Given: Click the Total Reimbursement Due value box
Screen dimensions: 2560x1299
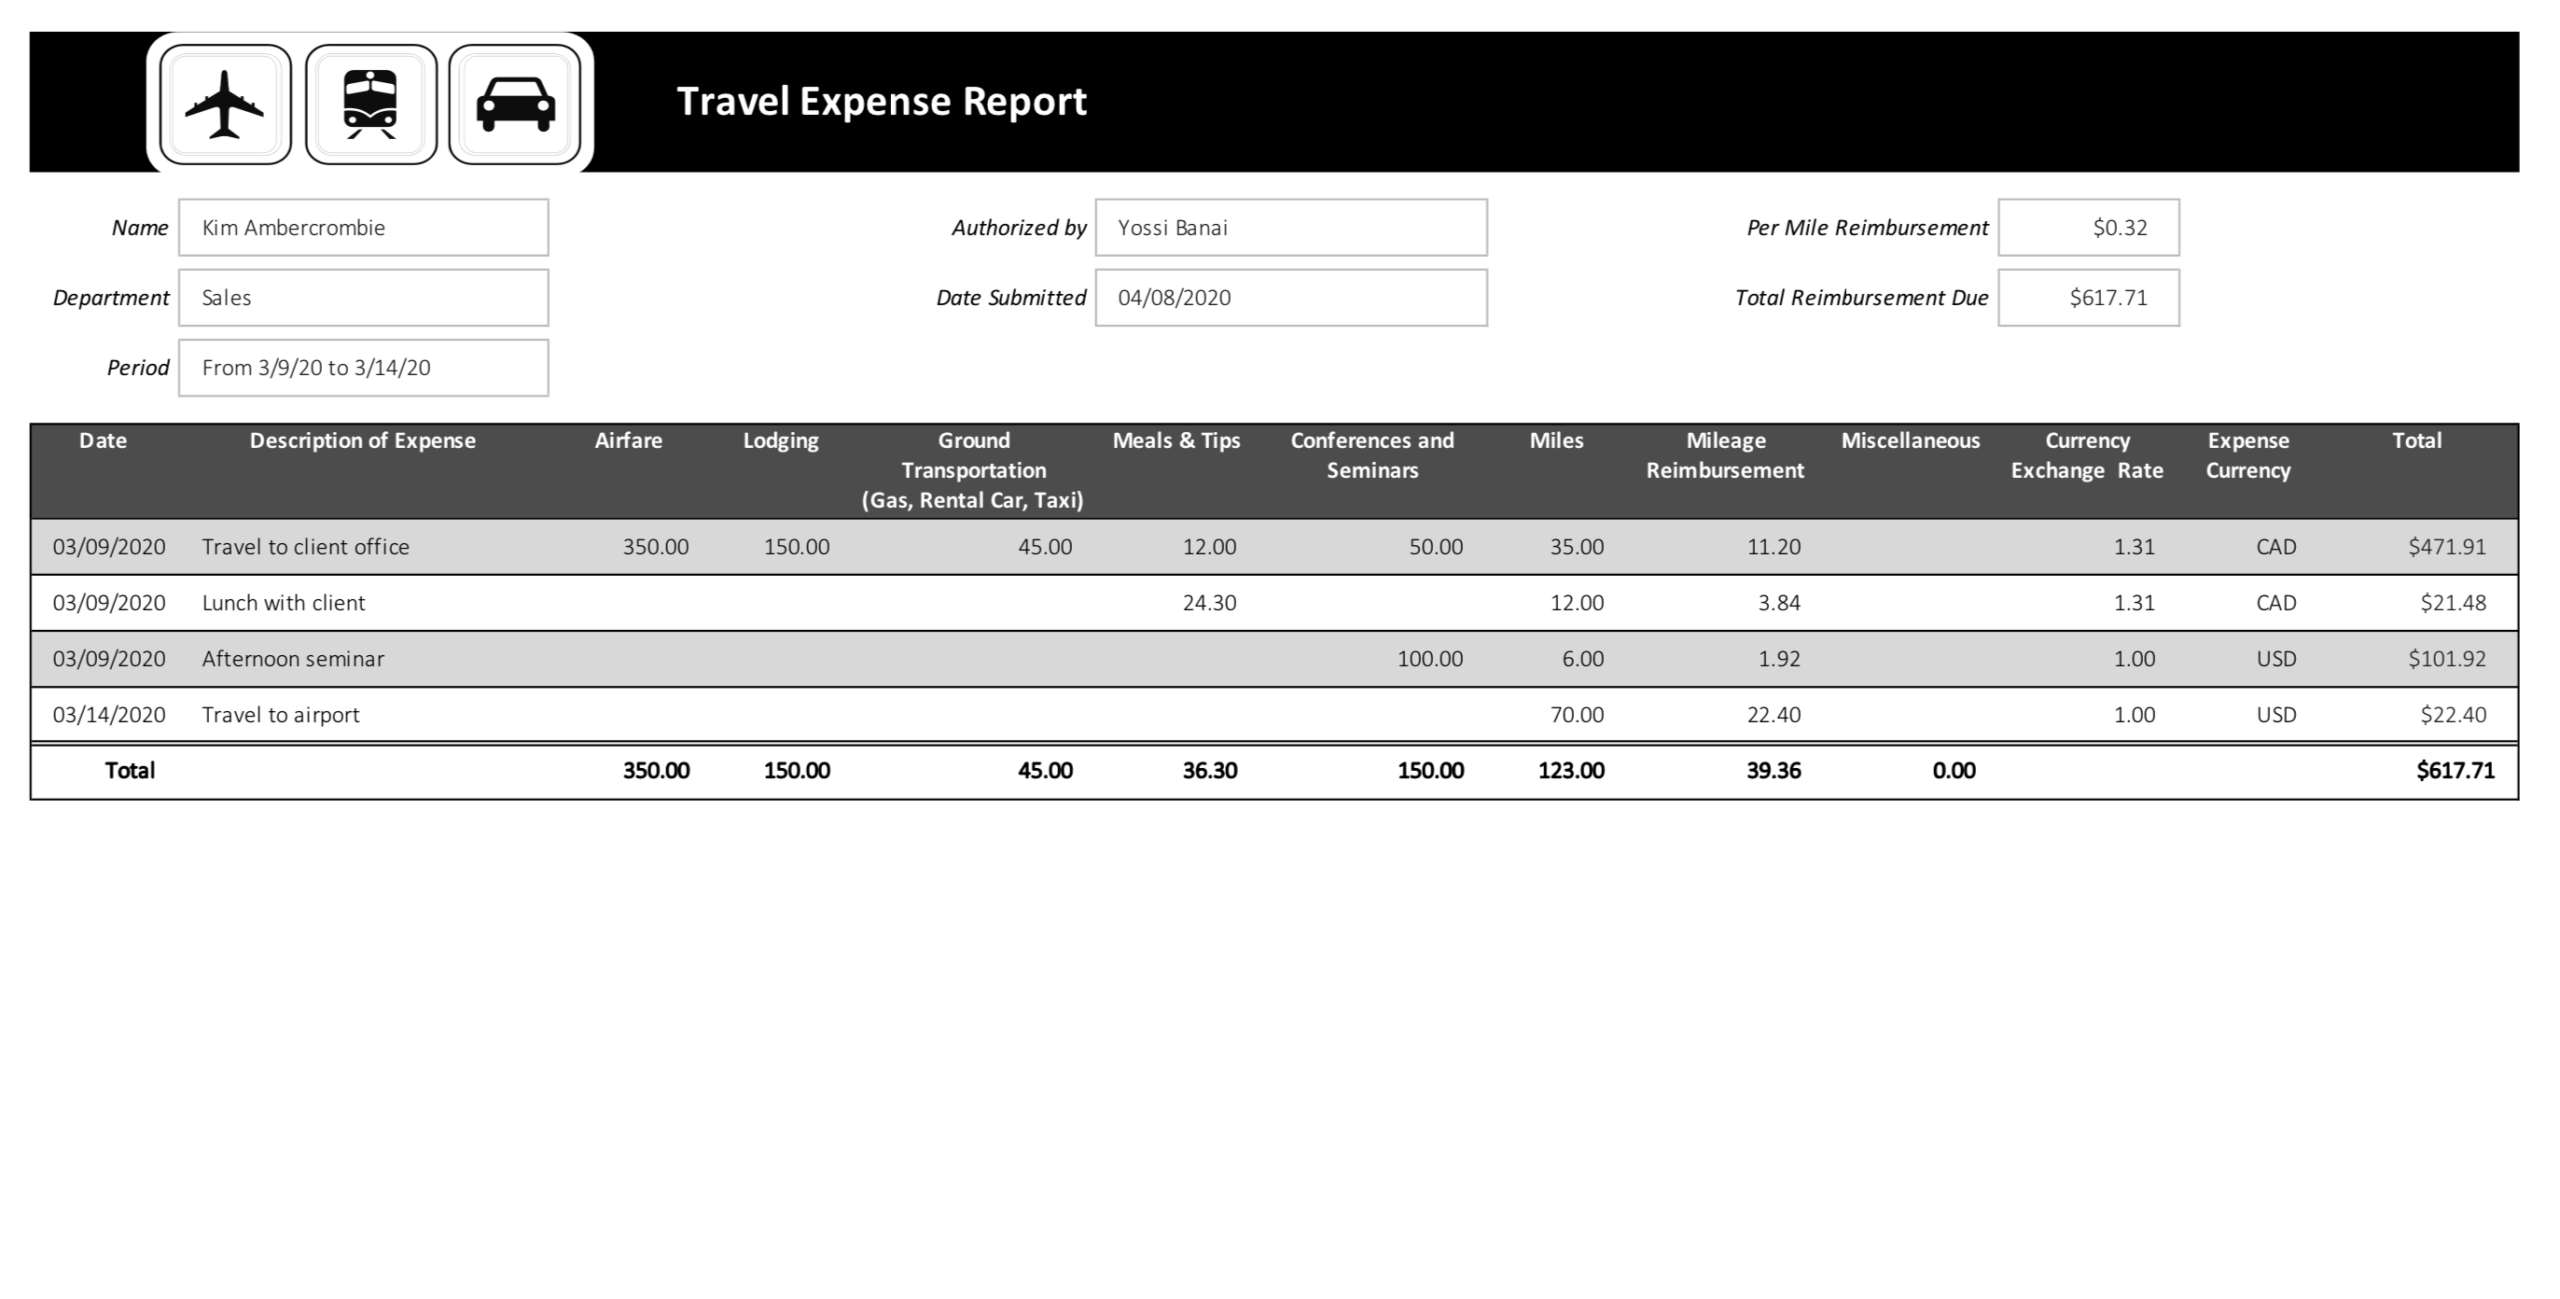Looking at the screenshot, I should 2088,297.
